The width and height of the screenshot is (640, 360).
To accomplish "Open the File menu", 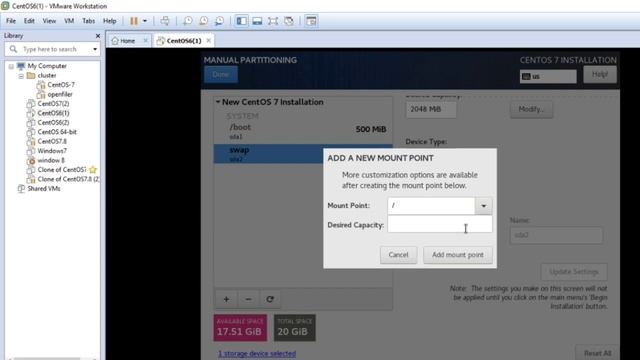I will click(x=11, y=21).
